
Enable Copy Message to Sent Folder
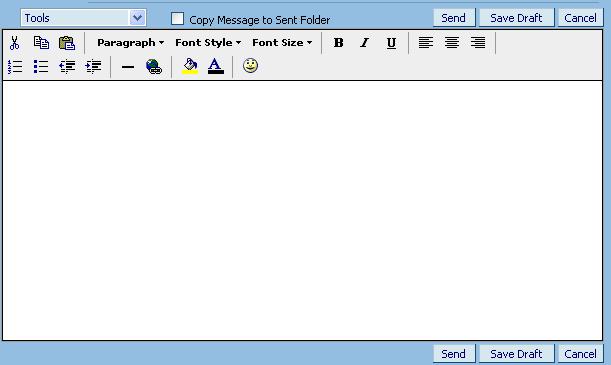[x=177, y=18]
